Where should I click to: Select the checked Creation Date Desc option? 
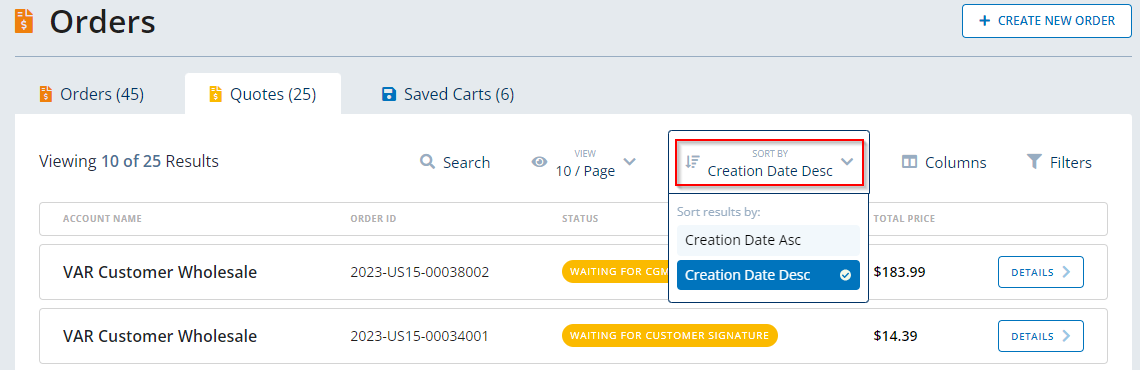click(768, 275)
